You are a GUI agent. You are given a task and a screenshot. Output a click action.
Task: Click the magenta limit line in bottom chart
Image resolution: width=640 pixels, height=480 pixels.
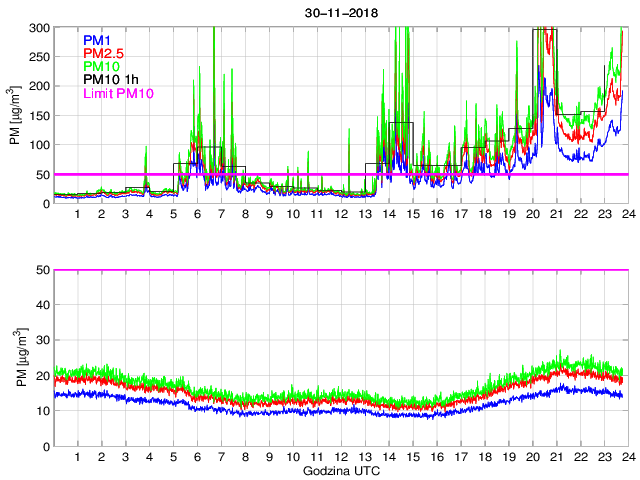coord(340,270)
